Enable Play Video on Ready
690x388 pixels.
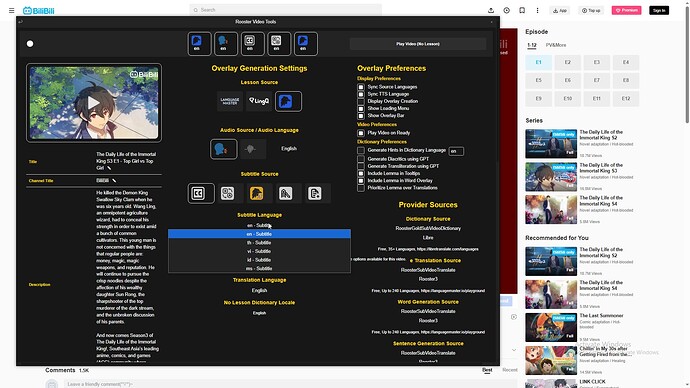point(361,133)
